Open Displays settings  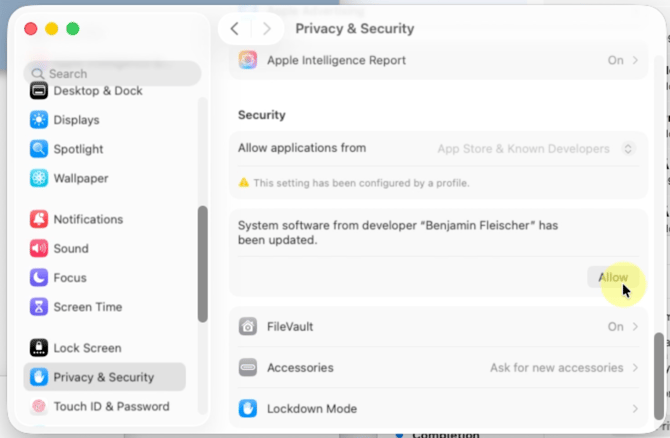pyautogui.click(x=105, y=120)
